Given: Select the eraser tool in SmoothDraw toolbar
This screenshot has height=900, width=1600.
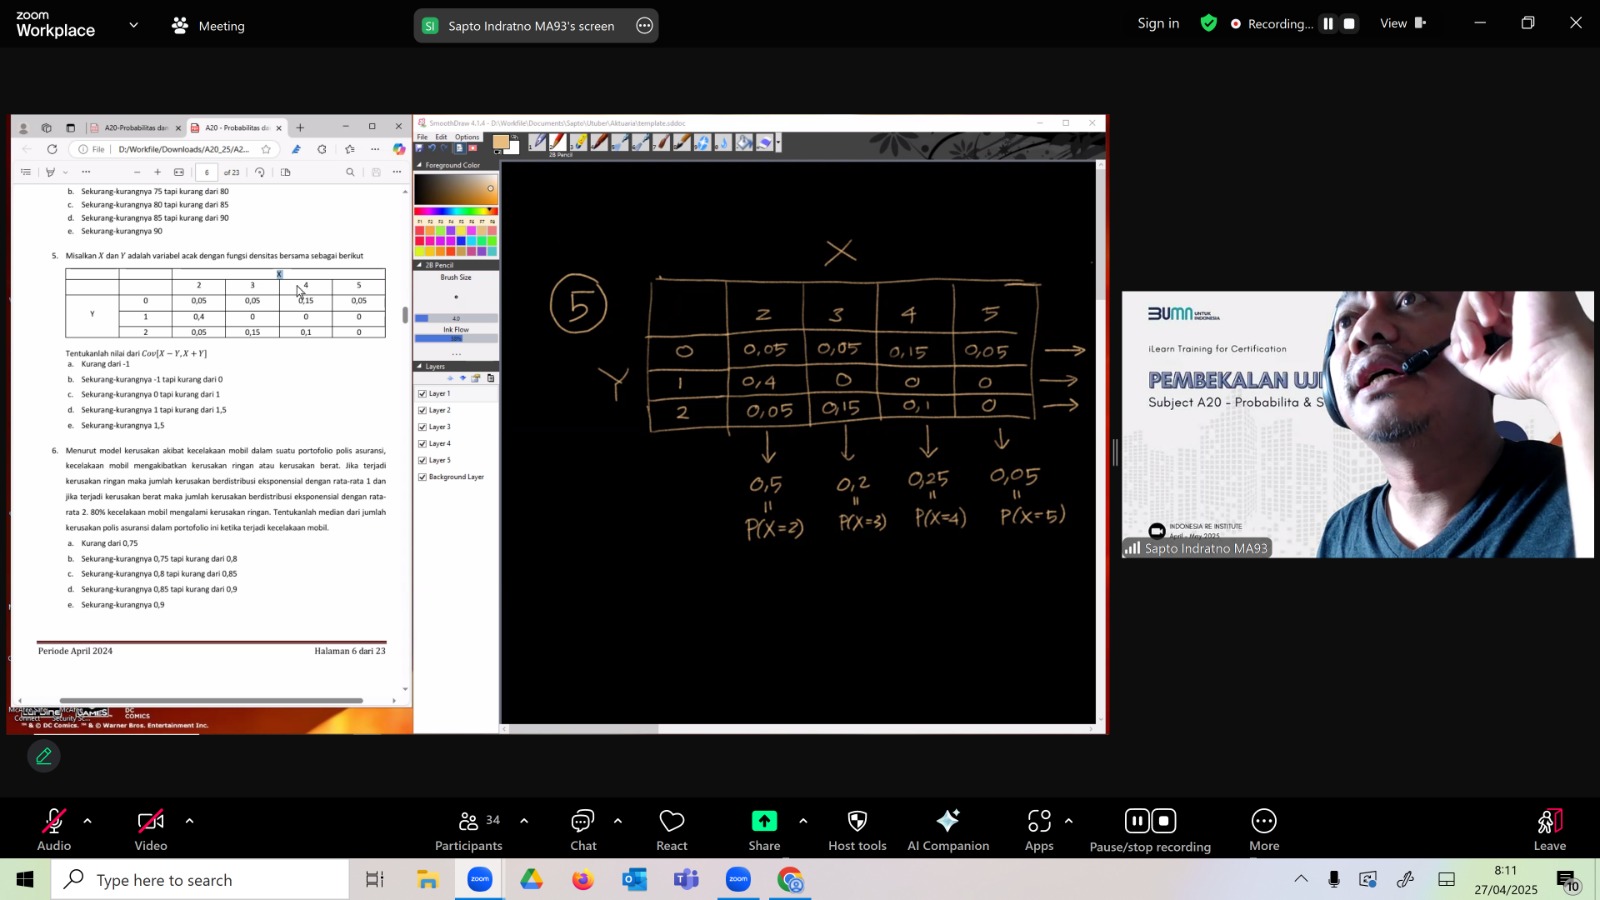Looking at the screenshot, I should point(765,143).
